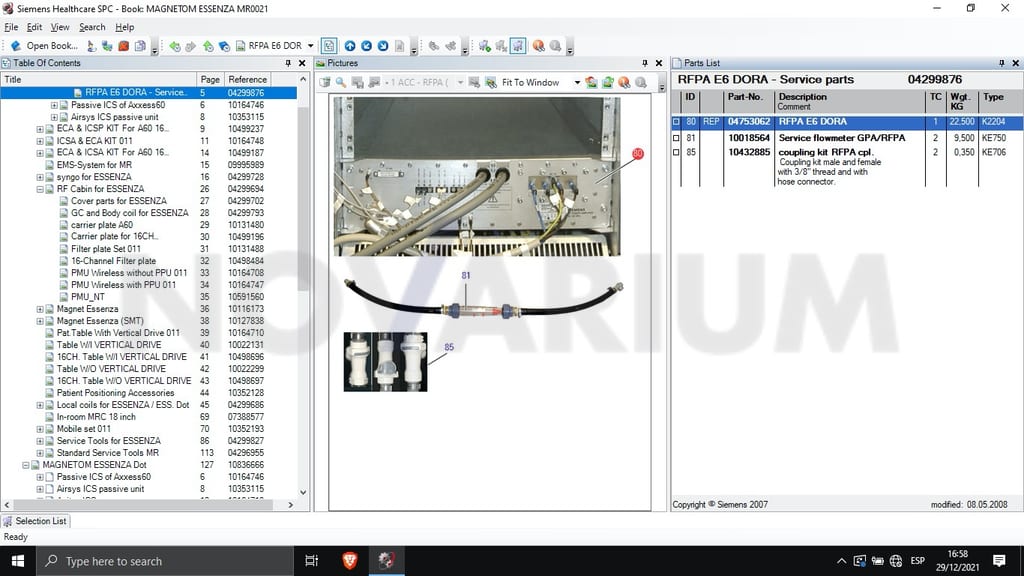This screenshot has height=576, width=1024.
Task: Collapse the RF Cabin for ESSENZA node
Action: pos(40,189)
